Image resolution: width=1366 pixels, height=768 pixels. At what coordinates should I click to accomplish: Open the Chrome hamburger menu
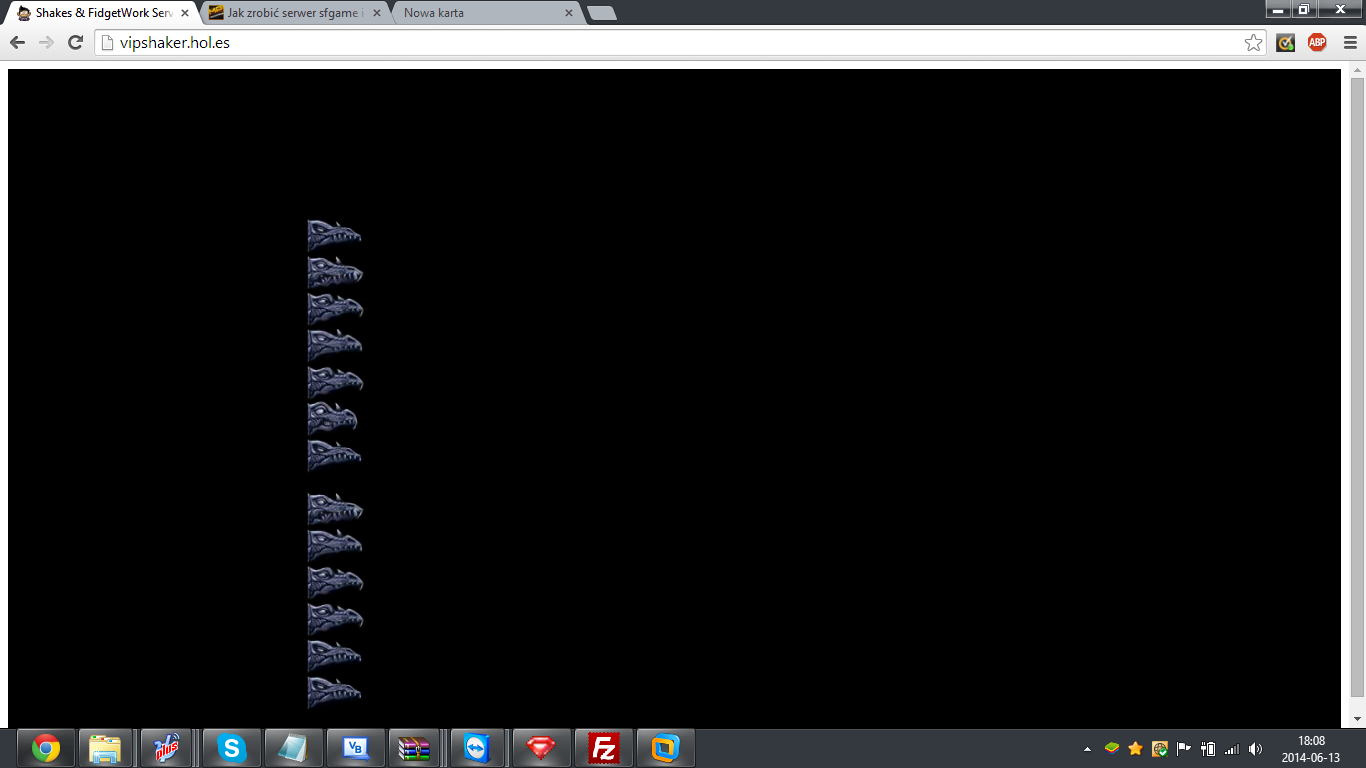coord(1349,43)
